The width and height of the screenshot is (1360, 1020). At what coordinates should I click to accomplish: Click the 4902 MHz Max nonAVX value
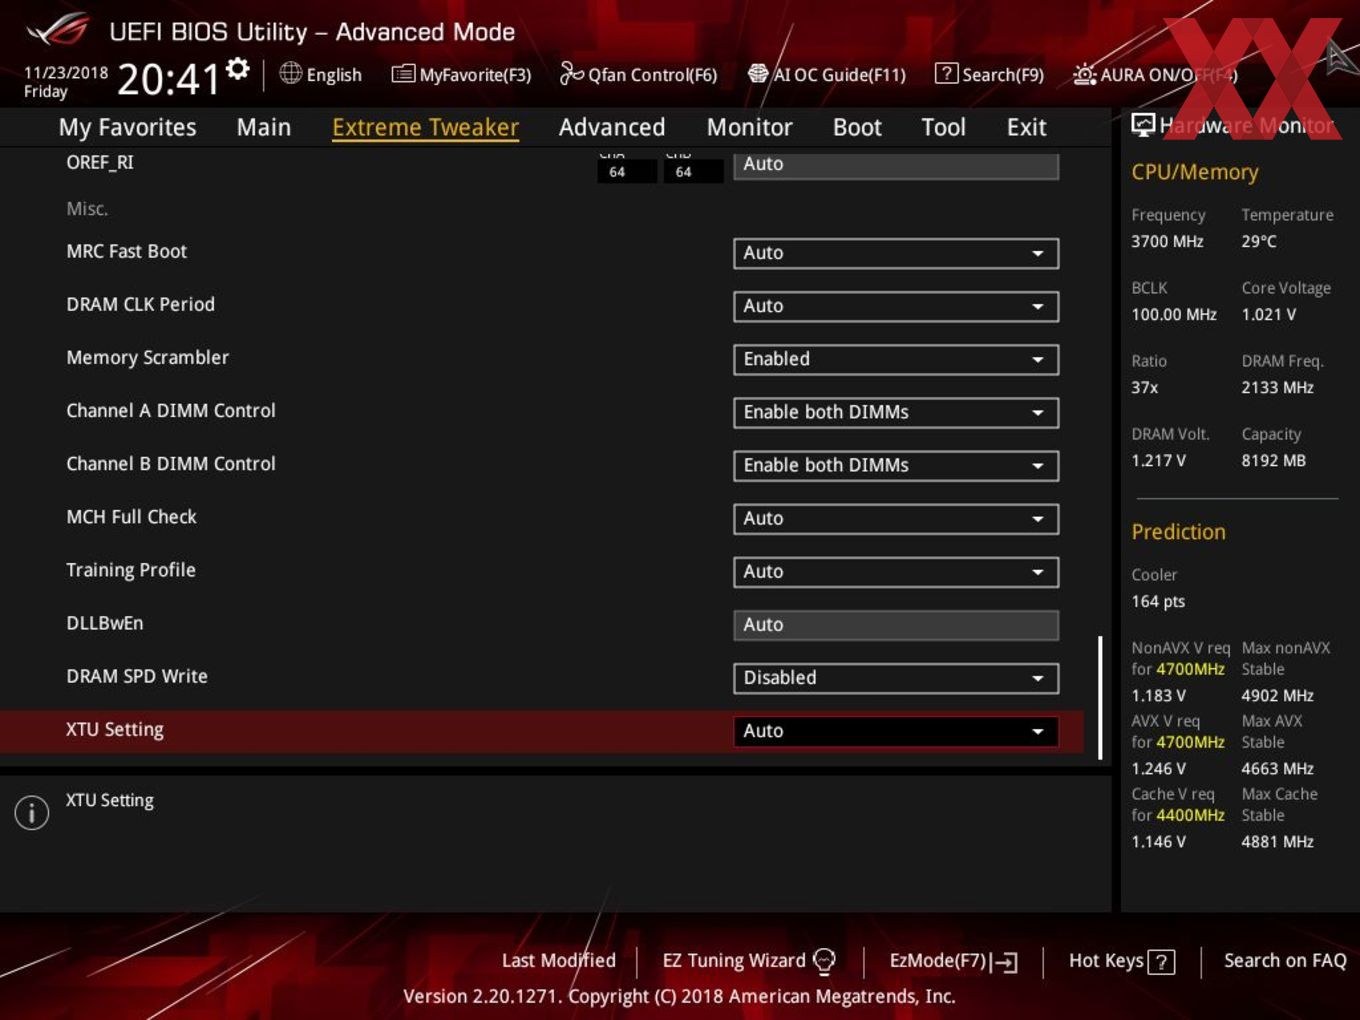(1277, 695)
